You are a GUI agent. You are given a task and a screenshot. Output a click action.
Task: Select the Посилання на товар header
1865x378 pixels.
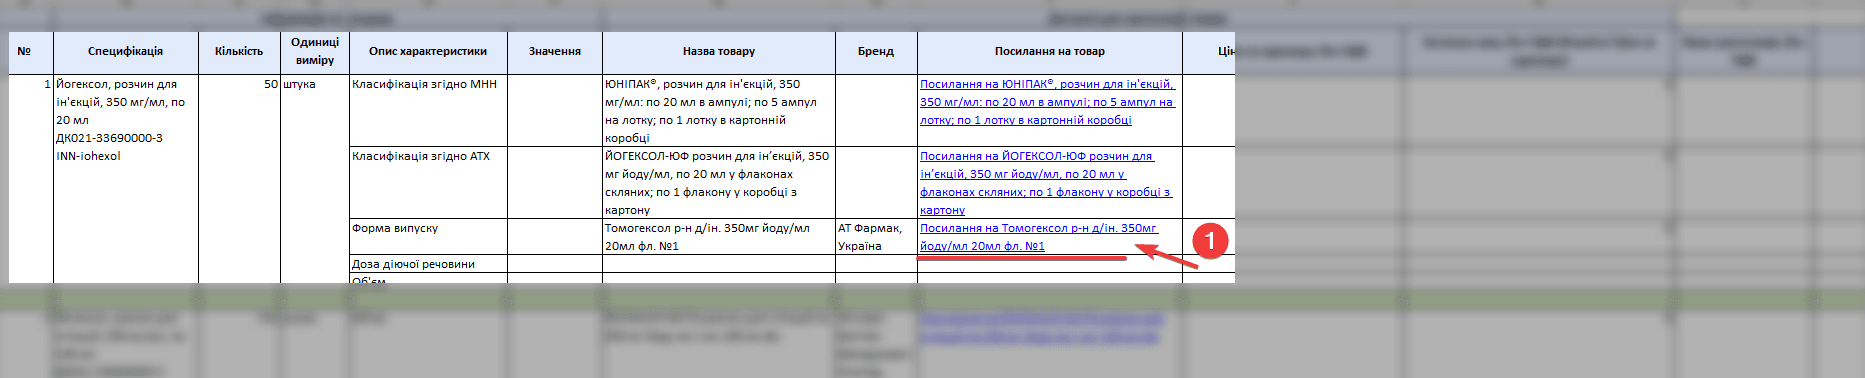point(1050,52)
